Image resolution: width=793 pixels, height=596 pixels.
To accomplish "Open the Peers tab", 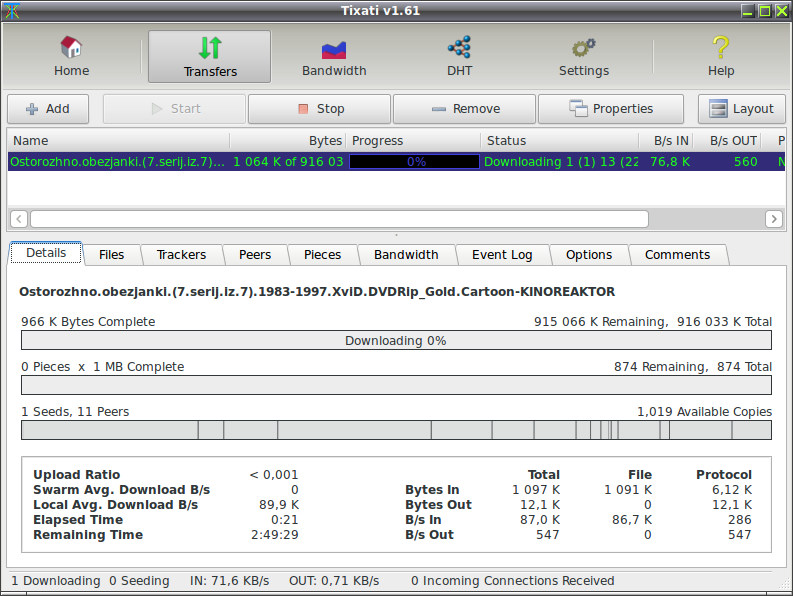I will pyautogui.click(x=255, y=254).
